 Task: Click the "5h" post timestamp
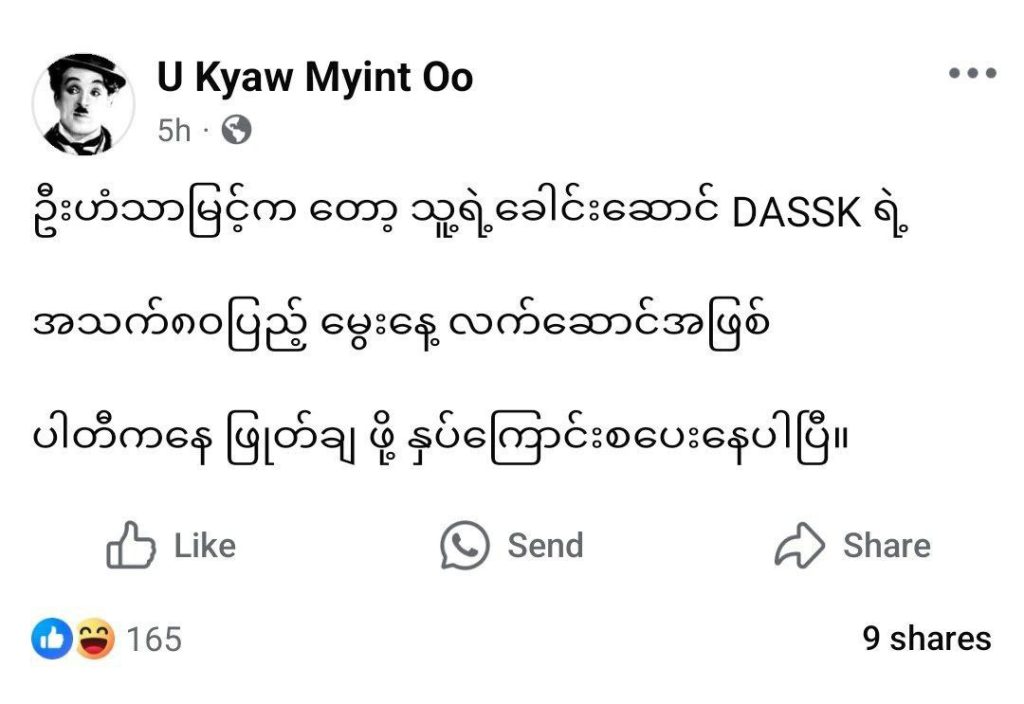(x=174, y=131)
